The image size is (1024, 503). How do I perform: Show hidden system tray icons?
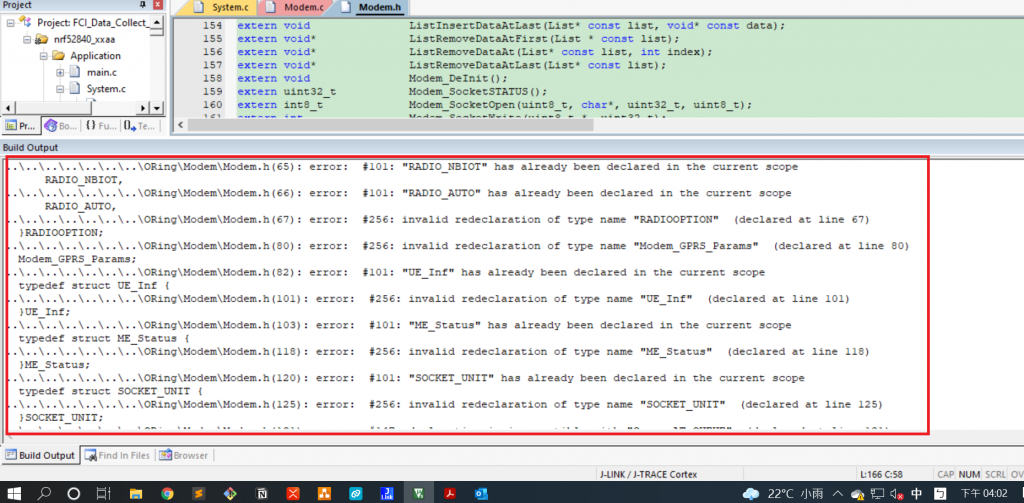[839, 493]
